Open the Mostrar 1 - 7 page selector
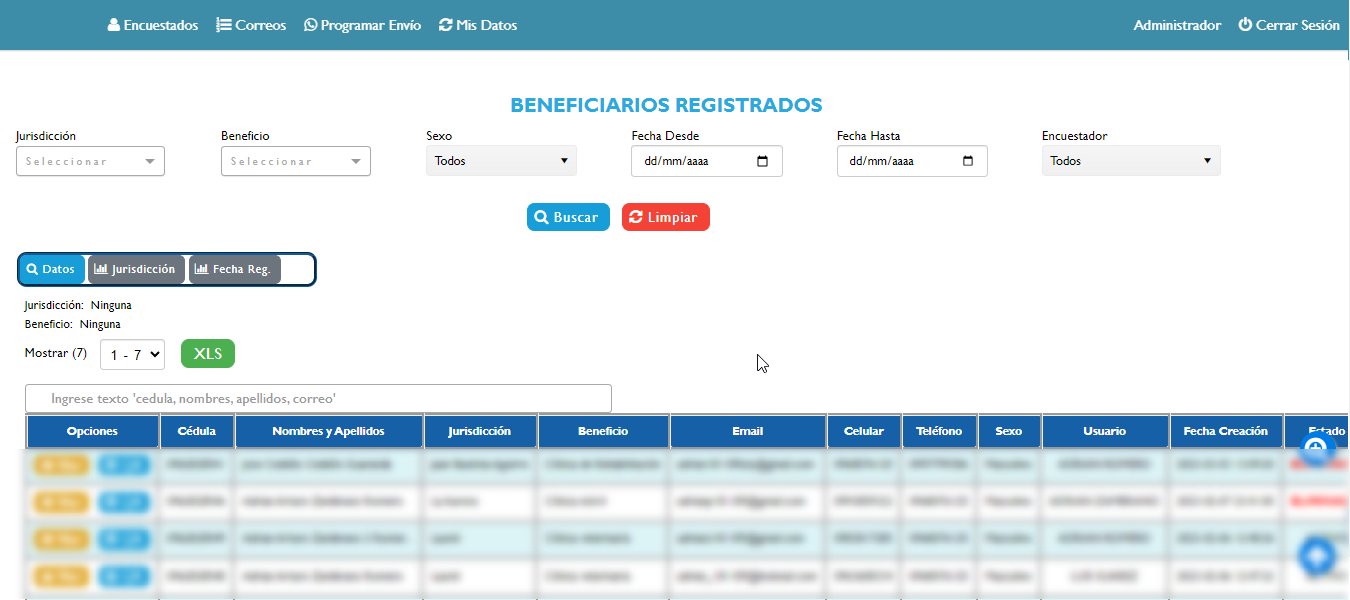 click(132, 354)
